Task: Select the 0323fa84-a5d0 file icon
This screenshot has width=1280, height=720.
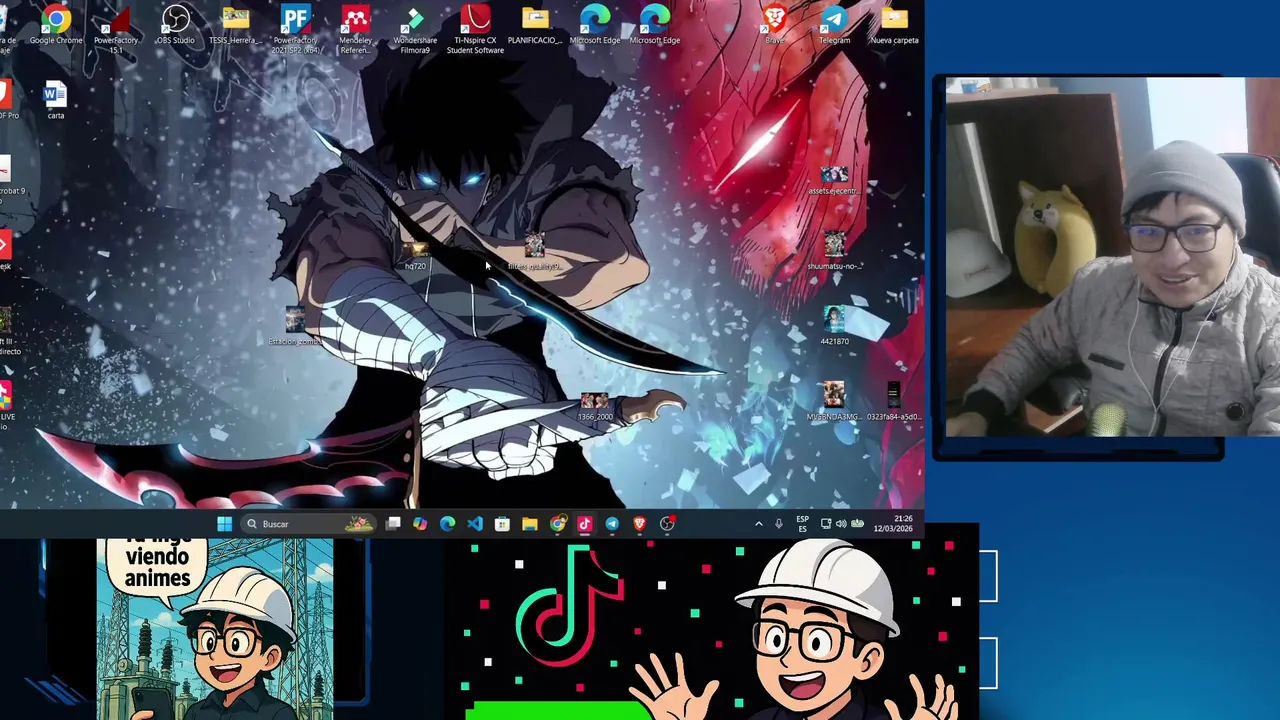Action: (894, 400)
